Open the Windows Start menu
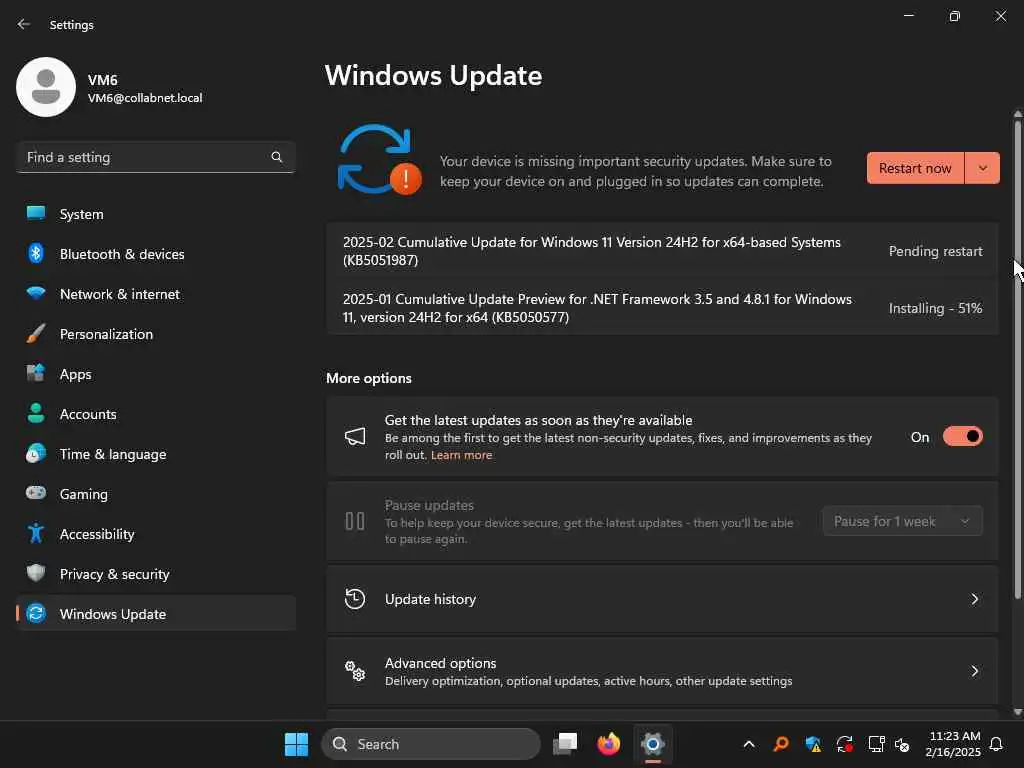The height and width of the screenshot is (768, 1024). pyautogui.click(x=296, y=744)
